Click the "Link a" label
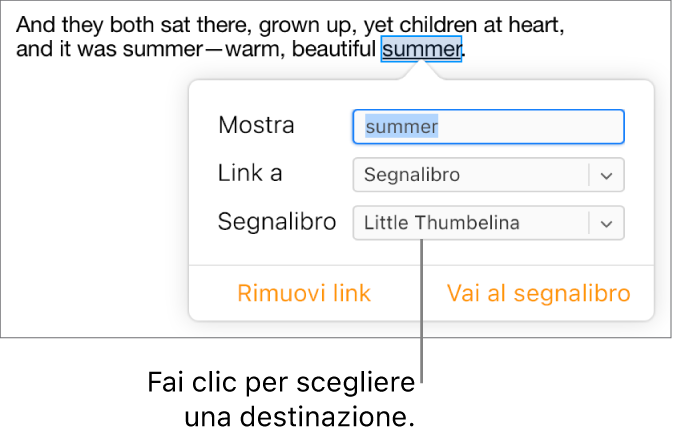 [x=250, y=174]
